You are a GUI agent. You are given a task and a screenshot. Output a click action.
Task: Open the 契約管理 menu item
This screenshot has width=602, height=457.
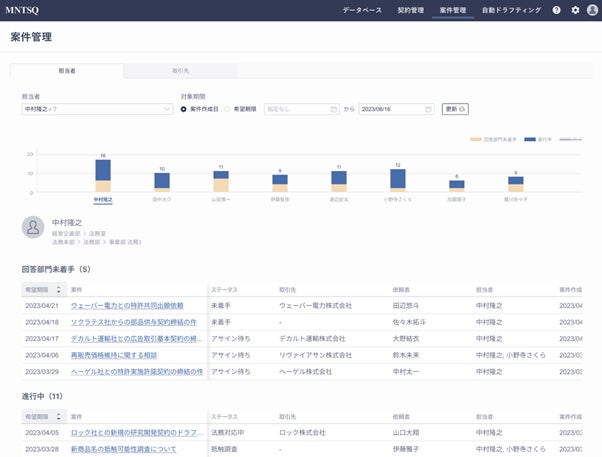(x=411, y=10)
